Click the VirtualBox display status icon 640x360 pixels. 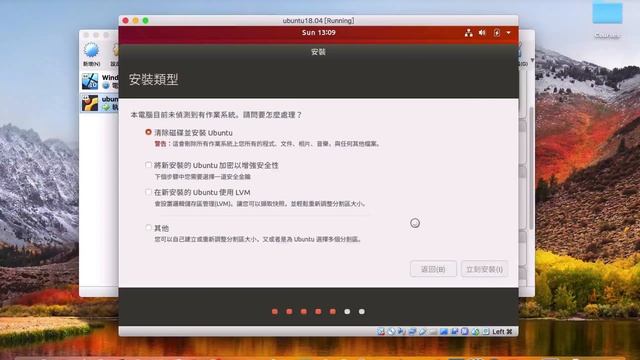point(444,331)
